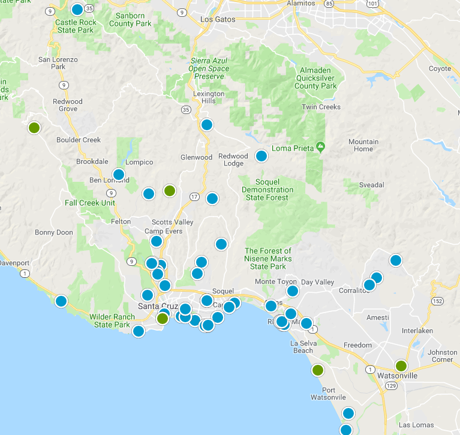Click blue marker left of green Scotts Valley marker
This screenshot has width=460, height=435.
(149, 193)
